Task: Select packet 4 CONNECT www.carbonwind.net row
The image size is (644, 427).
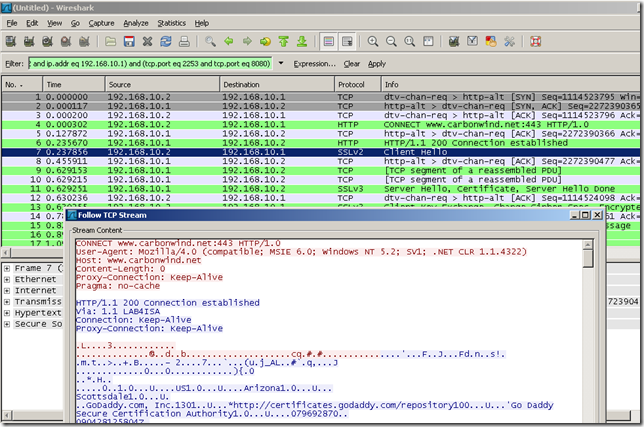Action: 321,124
